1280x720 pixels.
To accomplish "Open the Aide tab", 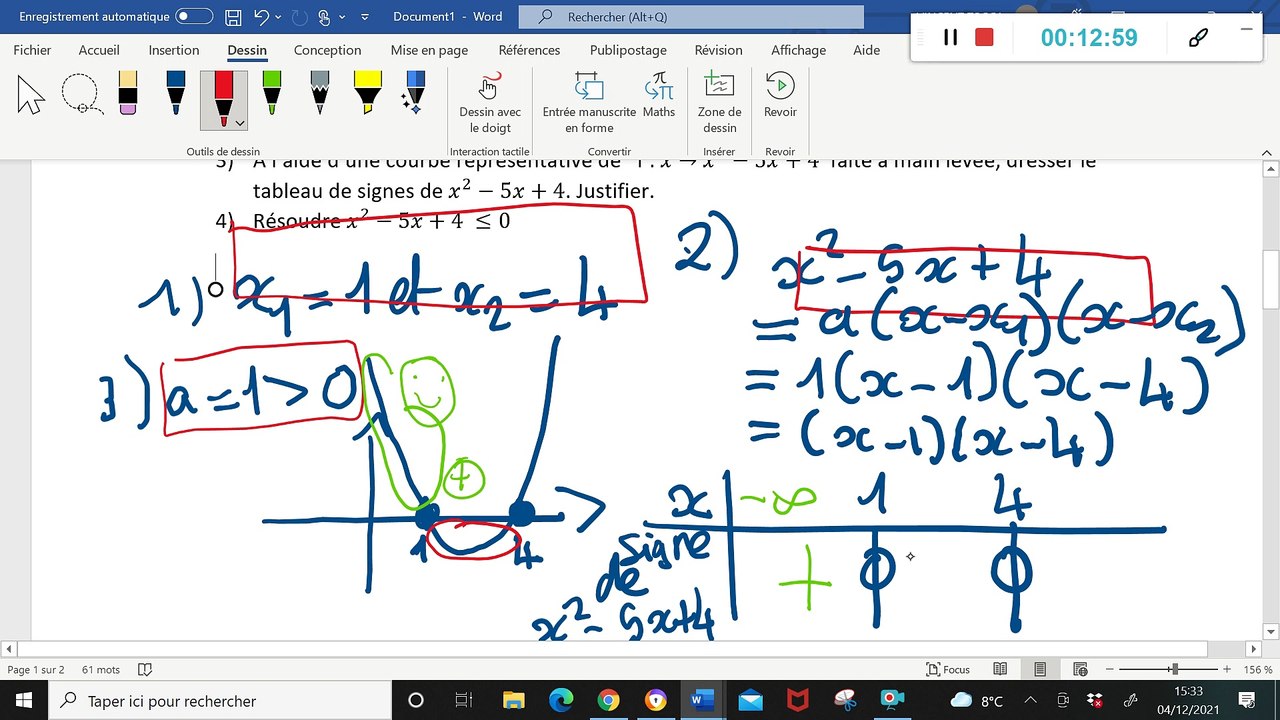I will pyautogui.click(x=866, y=50).
